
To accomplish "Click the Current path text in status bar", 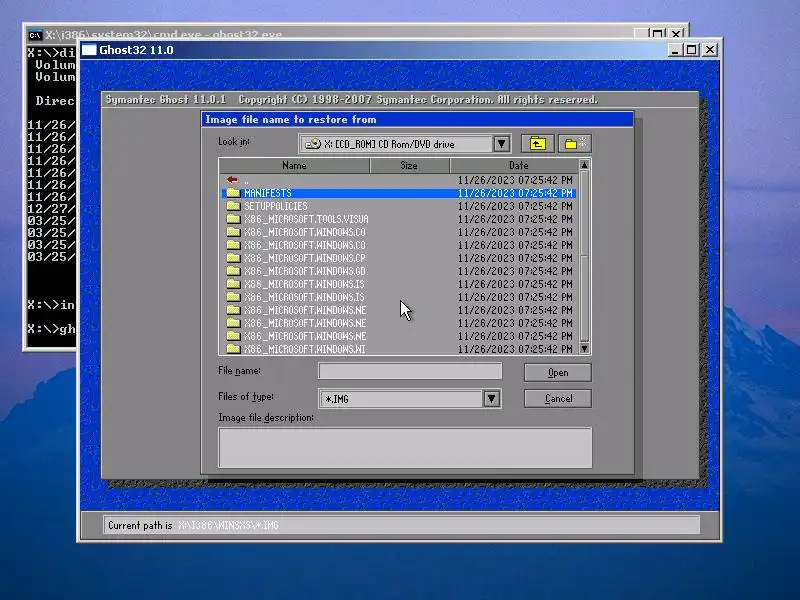I will point(193,525).
